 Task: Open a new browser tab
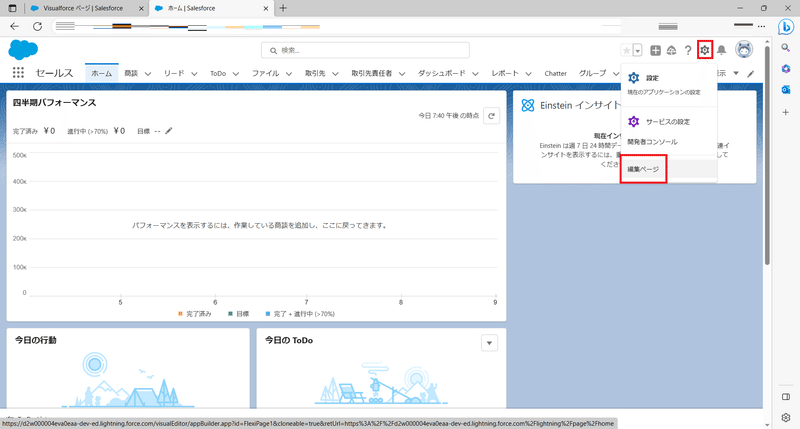pyautogui.click(x=283, y=8)
